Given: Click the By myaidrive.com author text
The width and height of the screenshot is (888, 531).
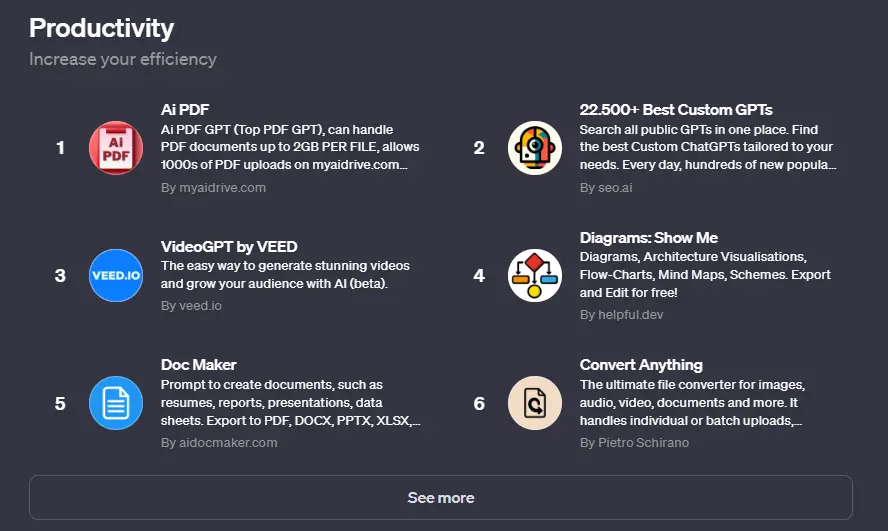Looking at the screenshot, I should [213, 187].
